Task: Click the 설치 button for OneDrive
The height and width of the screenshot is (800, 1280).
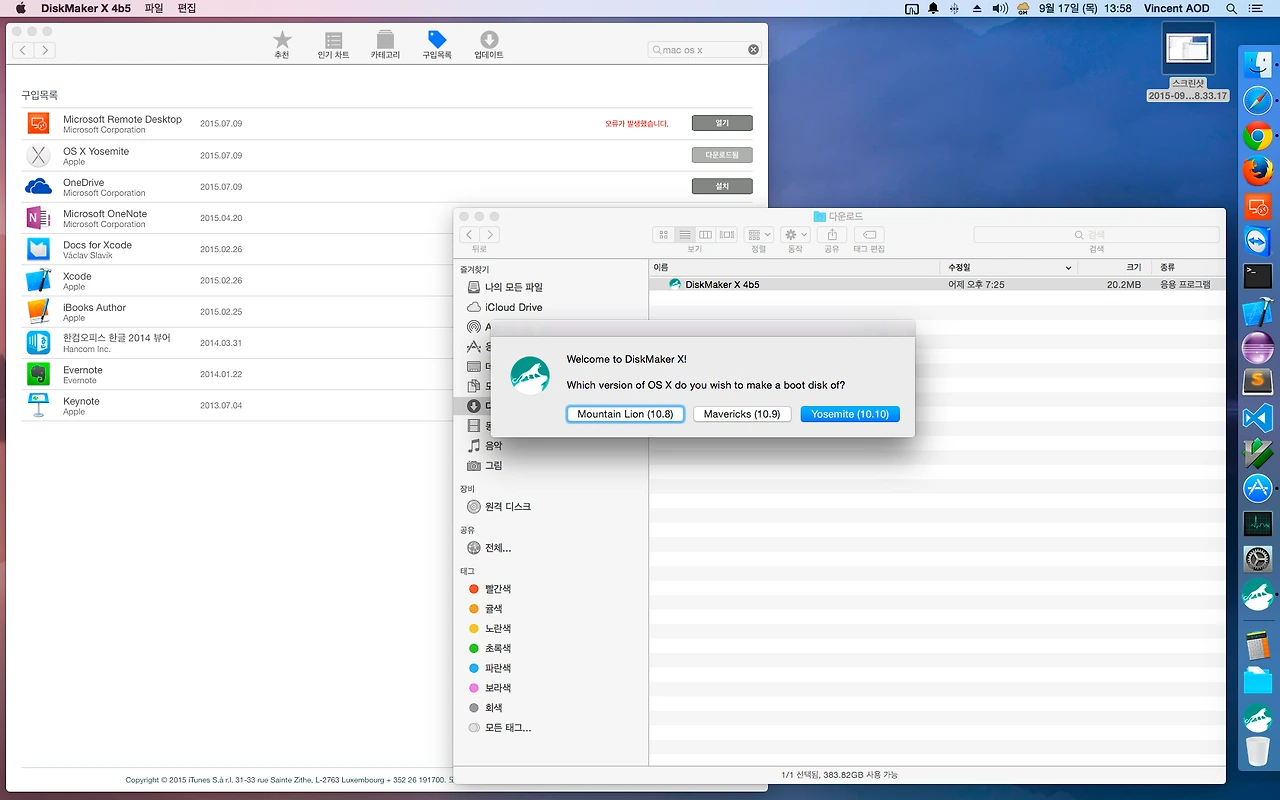Action: [x=722, y=186]
